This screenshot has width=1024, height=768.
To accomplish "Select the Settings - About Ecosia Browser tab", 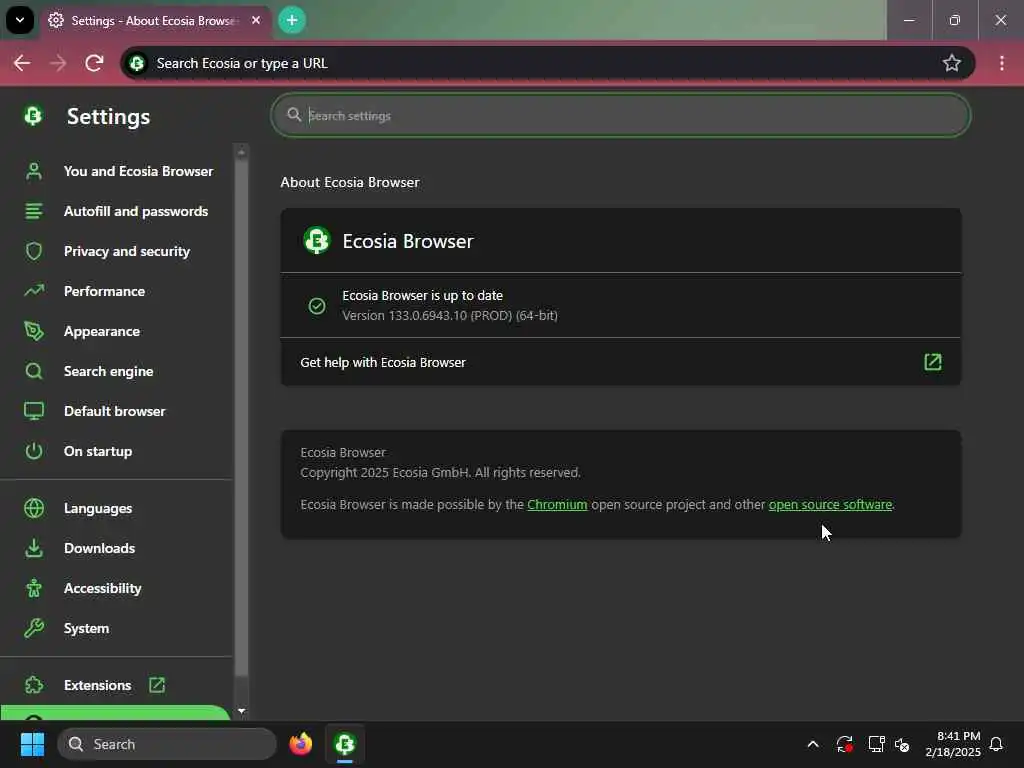I will click(153, 21).
